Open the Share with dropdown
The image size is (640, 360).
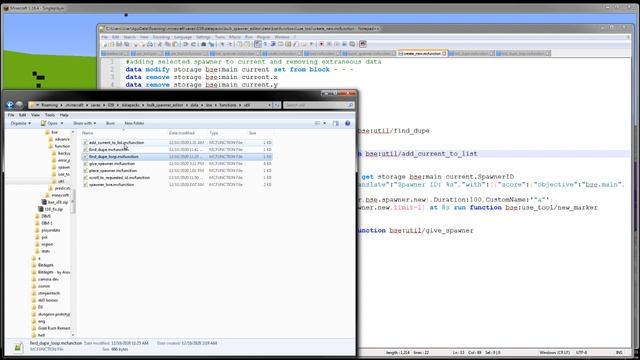point(84,123)
